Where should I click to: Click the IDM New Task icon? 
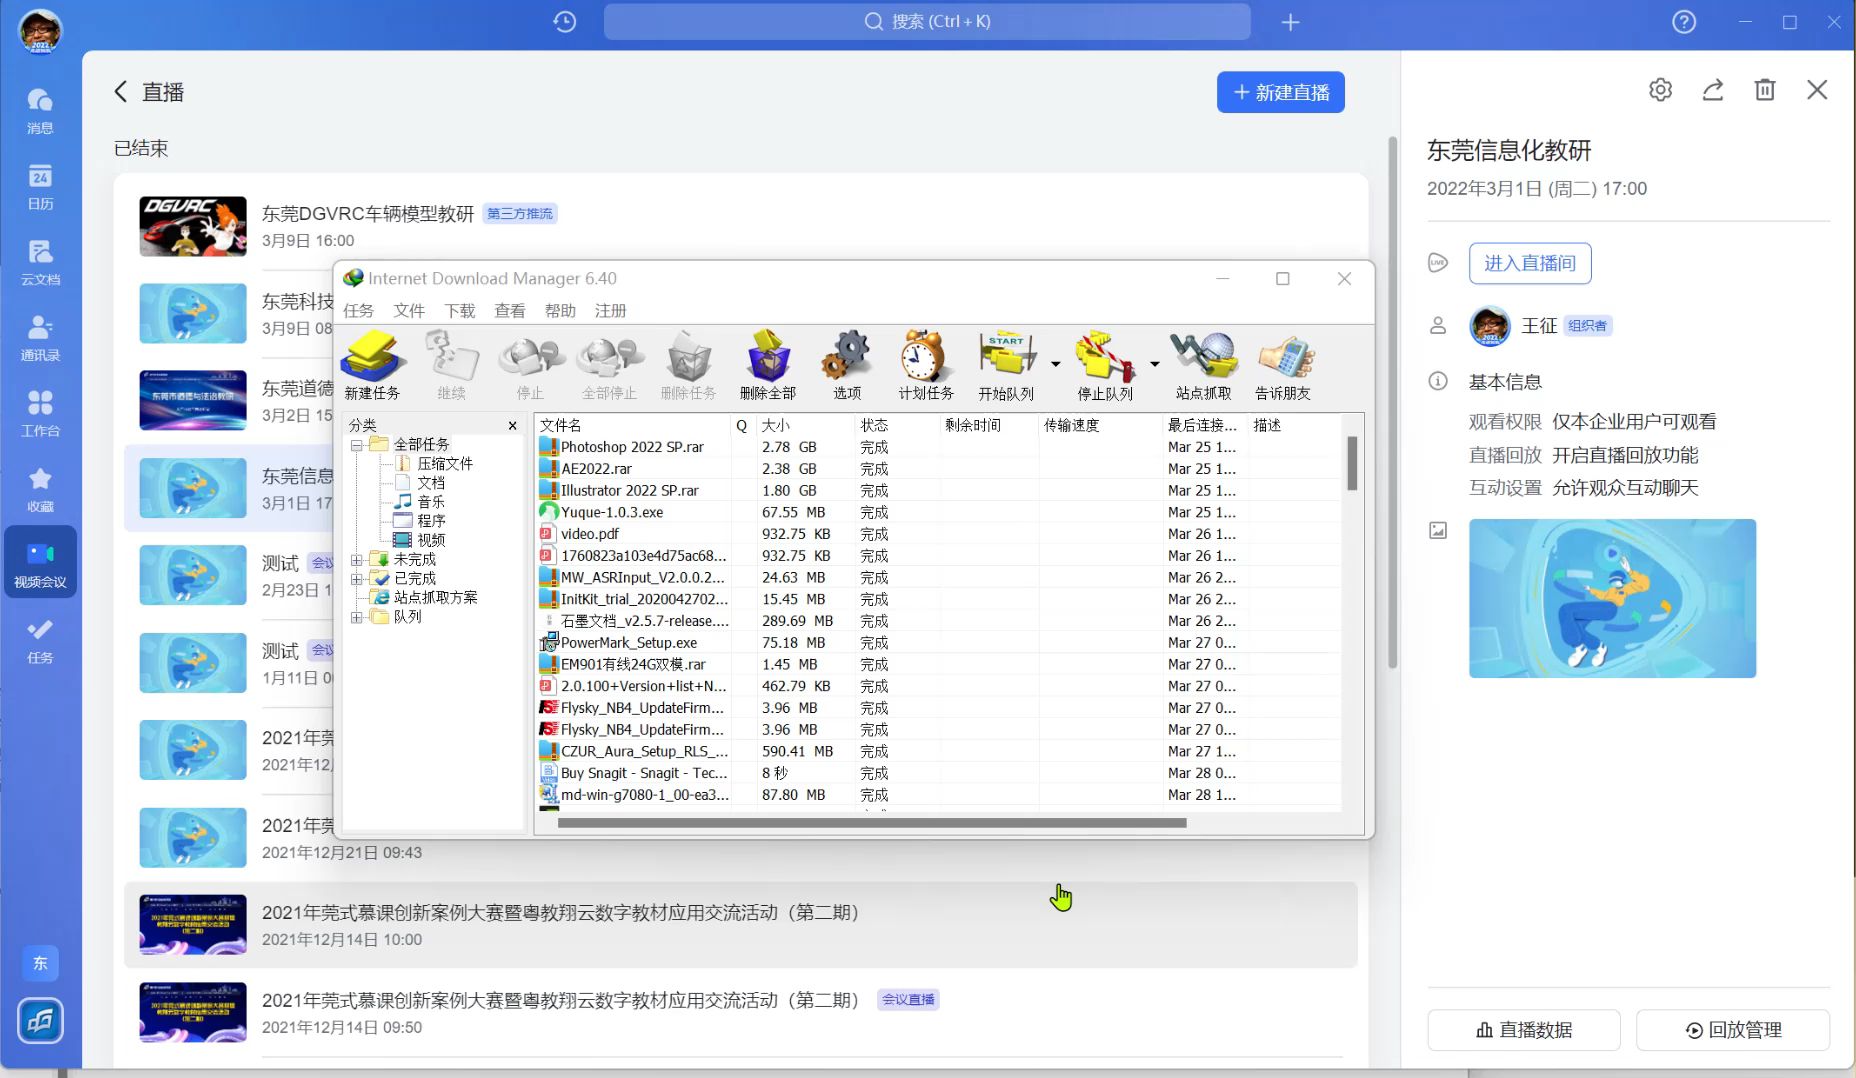(373, 366)
